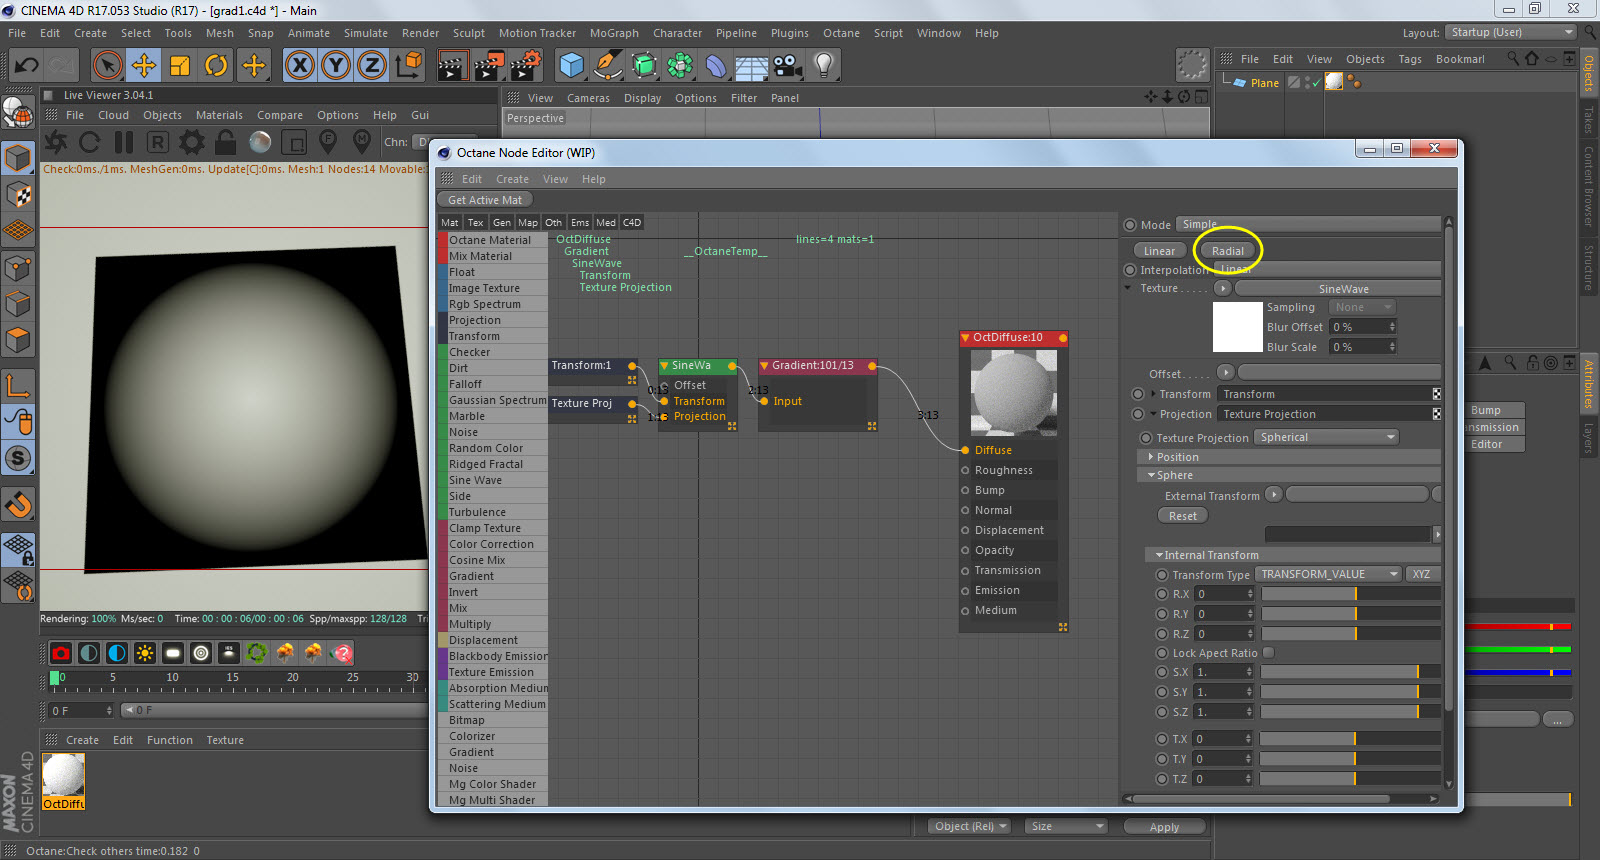Click the S.X value slider
Viewport: 1600px width, 860px height.
1340,672
